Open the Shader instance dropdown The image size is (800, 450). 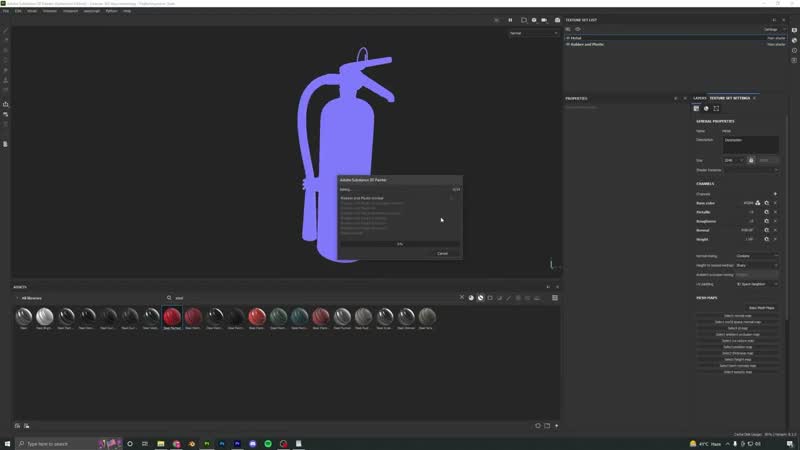(x=751, y=170)
